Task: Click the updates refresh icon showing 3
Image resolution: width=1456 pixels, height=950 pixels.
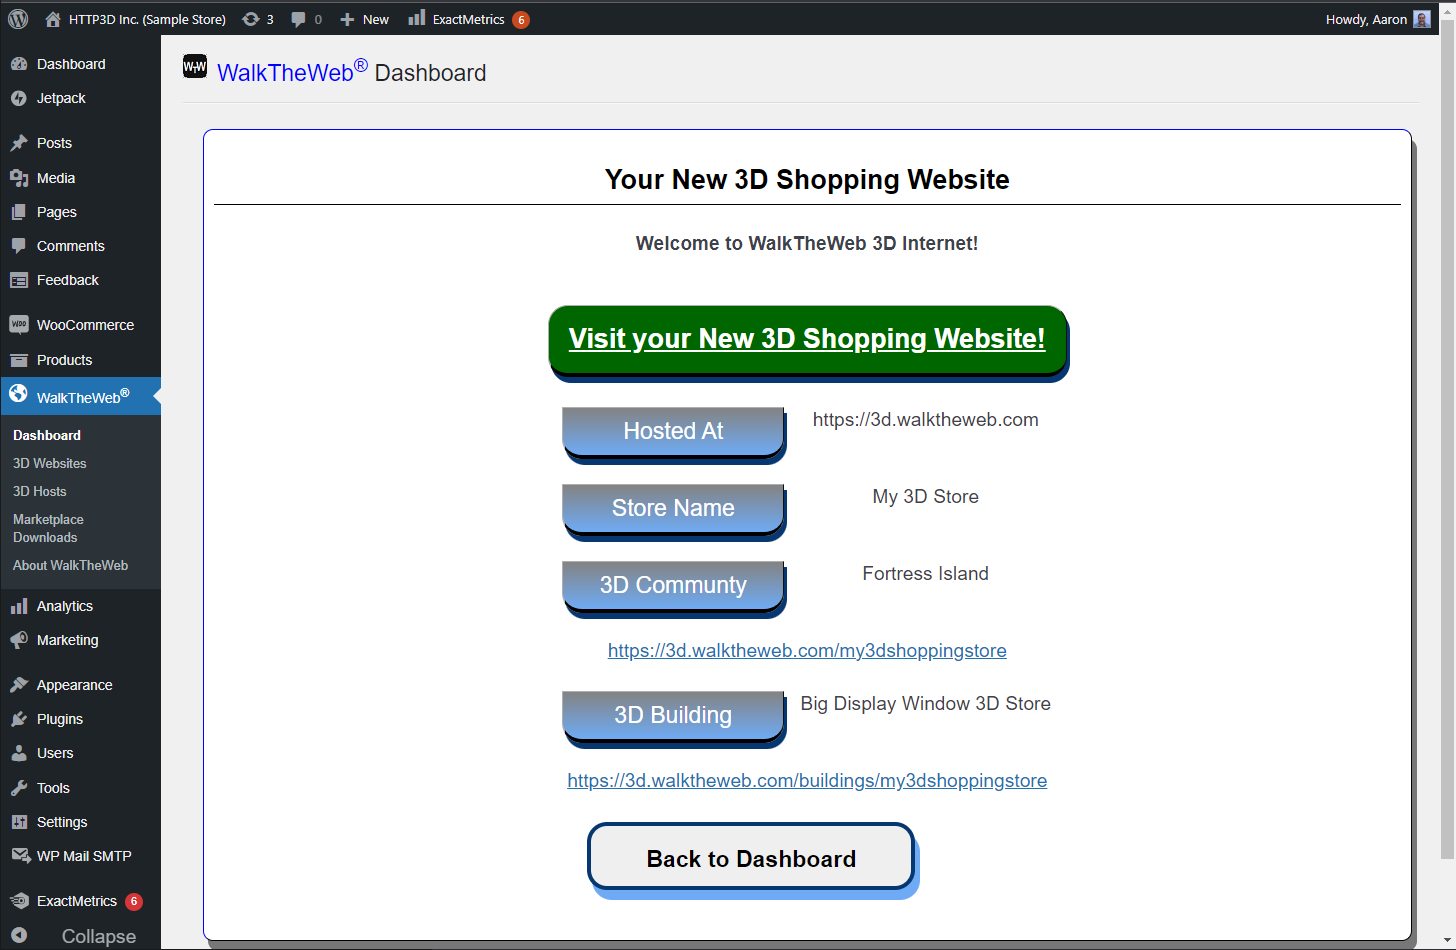Action: 251,19
